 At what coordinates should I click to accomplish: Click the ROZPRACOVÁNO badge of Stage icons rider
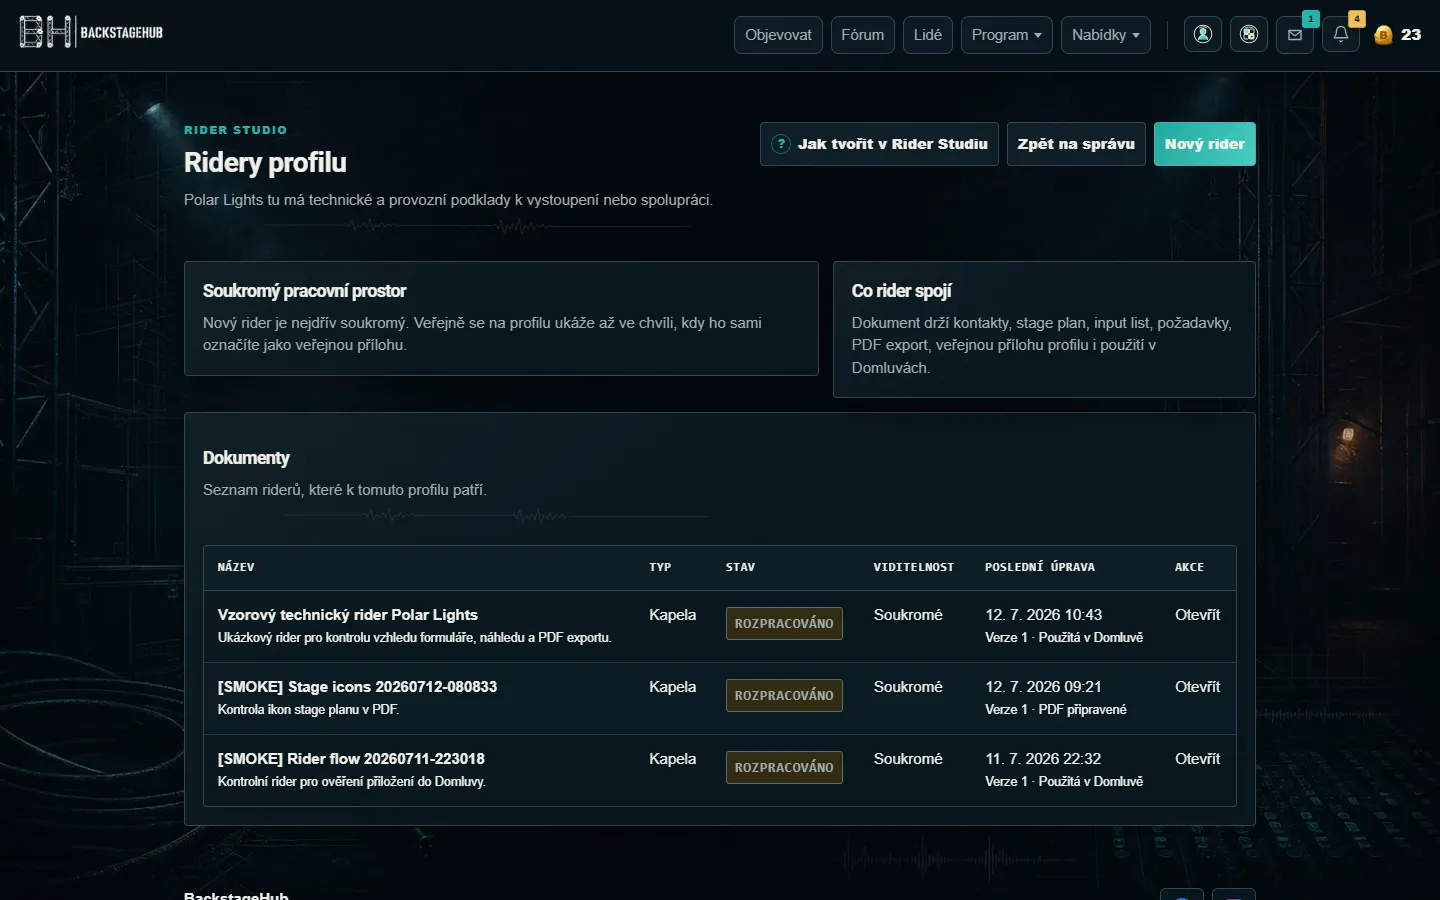point(784,695)
